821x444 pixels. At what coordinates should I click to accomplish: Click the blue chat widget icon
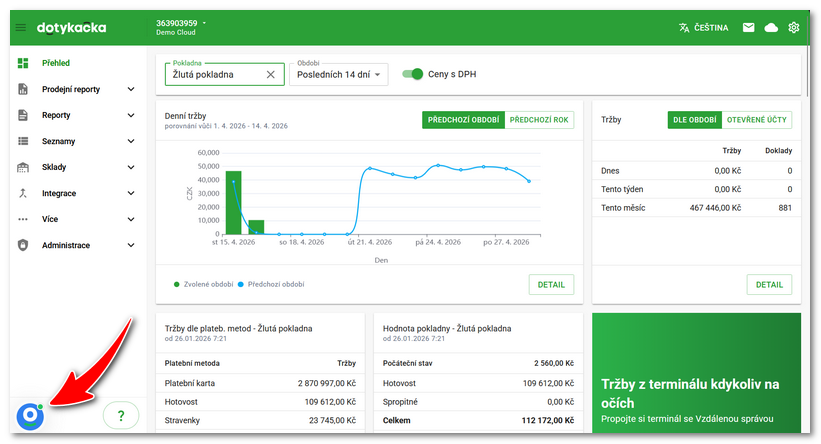(30, 416)
